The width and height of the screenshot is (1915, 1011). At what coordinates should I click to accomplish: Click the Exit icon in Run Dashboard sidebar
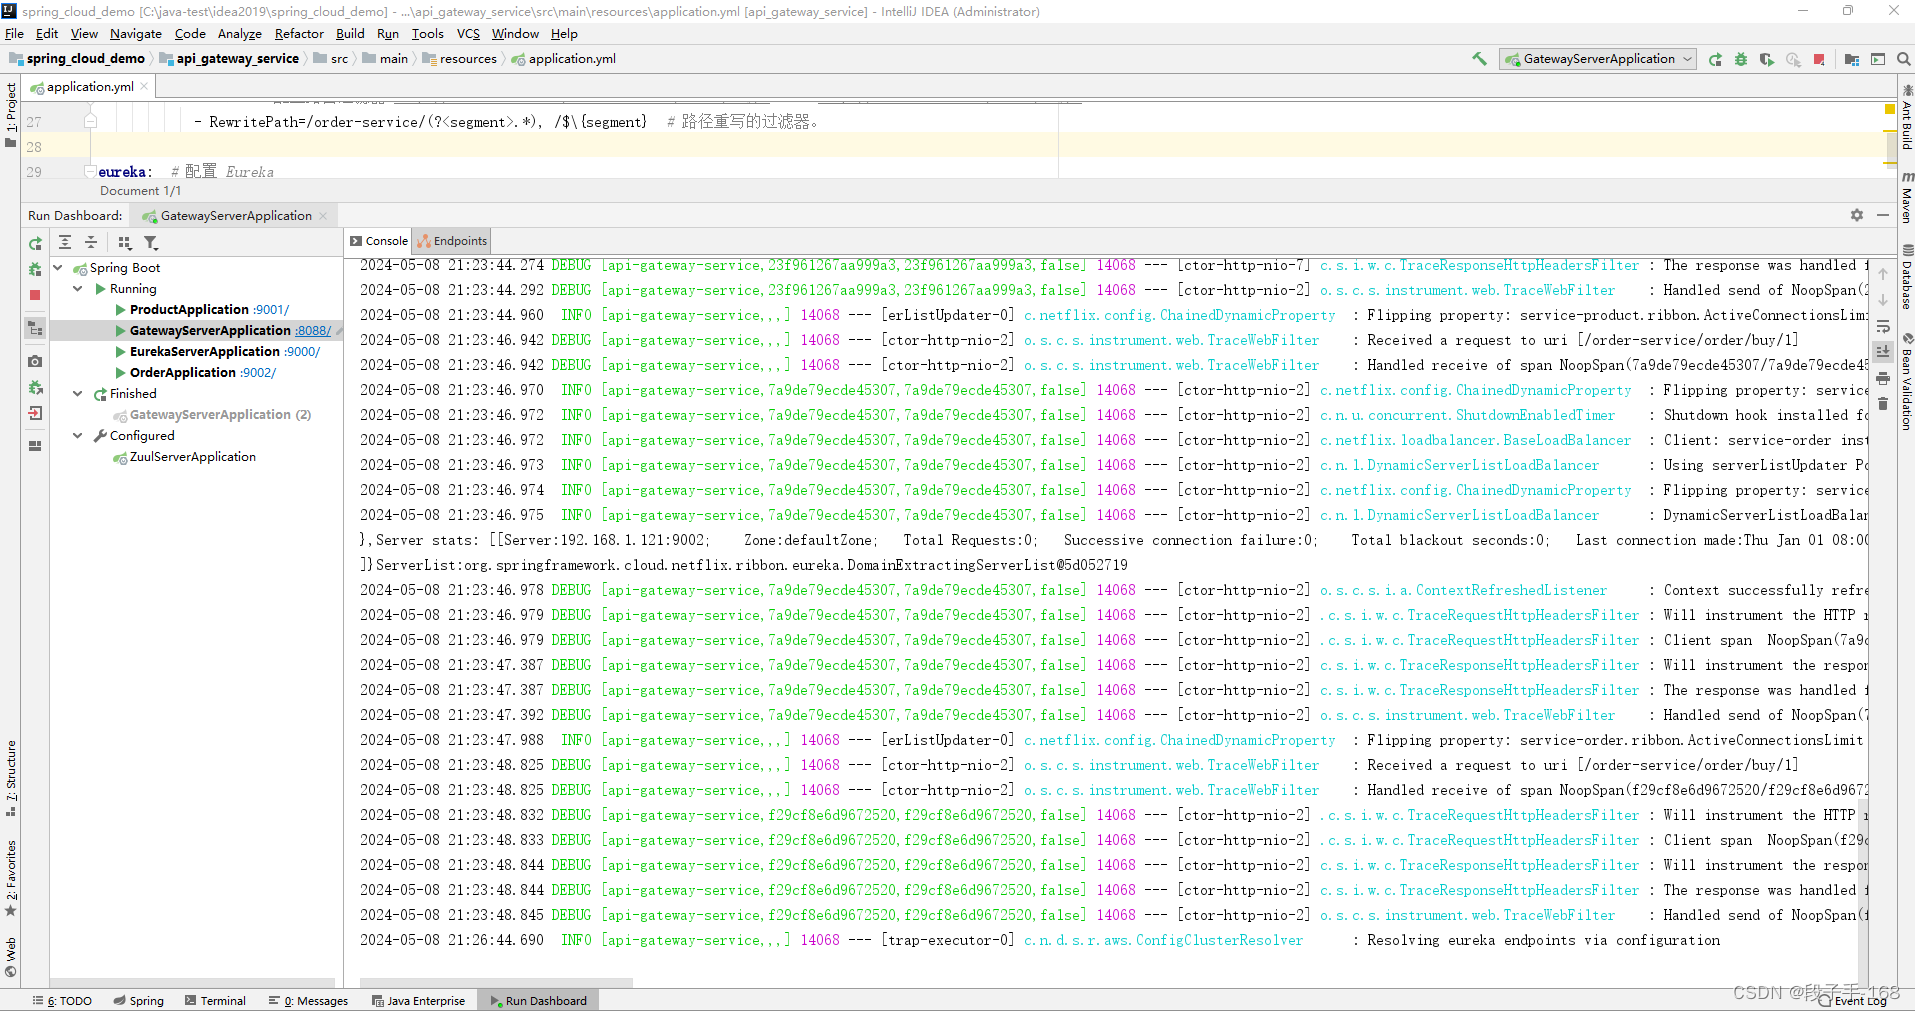pos(35,413)
